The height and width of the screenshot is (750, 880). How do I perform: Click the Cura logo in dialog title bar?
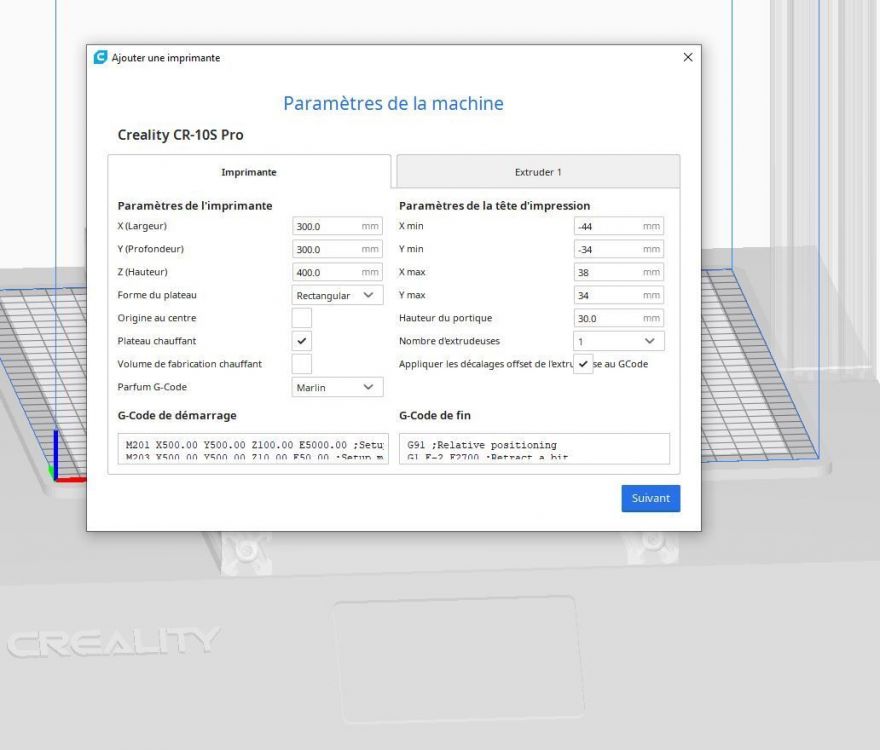point(100,57)
